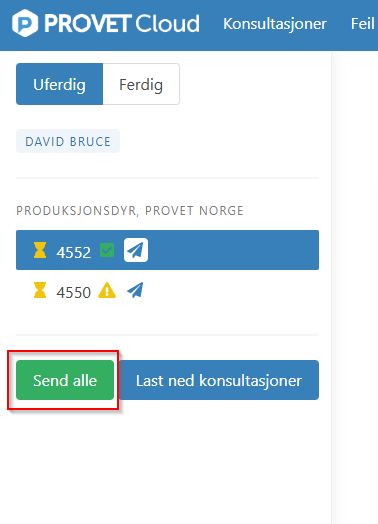Send consultation 4552 via paper plane icon
The height and width of the screenshot is (524, 378).
click(136, 250)
